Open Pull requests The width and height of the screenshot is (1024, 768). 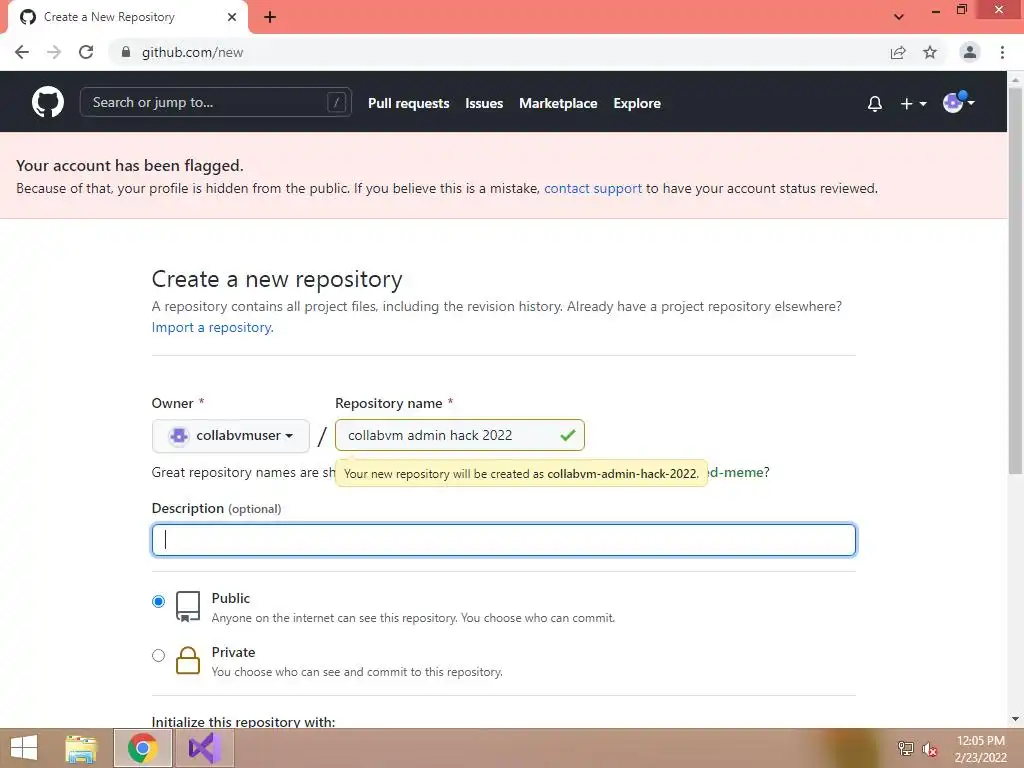pos(409,103)
